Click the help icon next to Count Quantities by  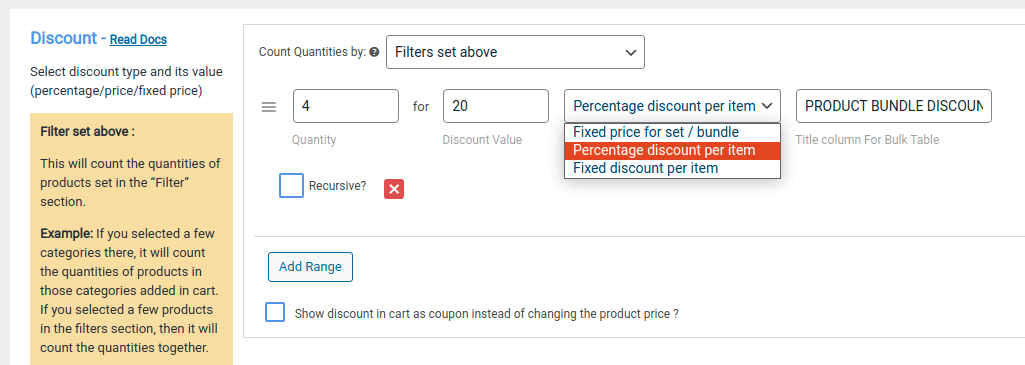pyautogui.click(x=374, y=52)
